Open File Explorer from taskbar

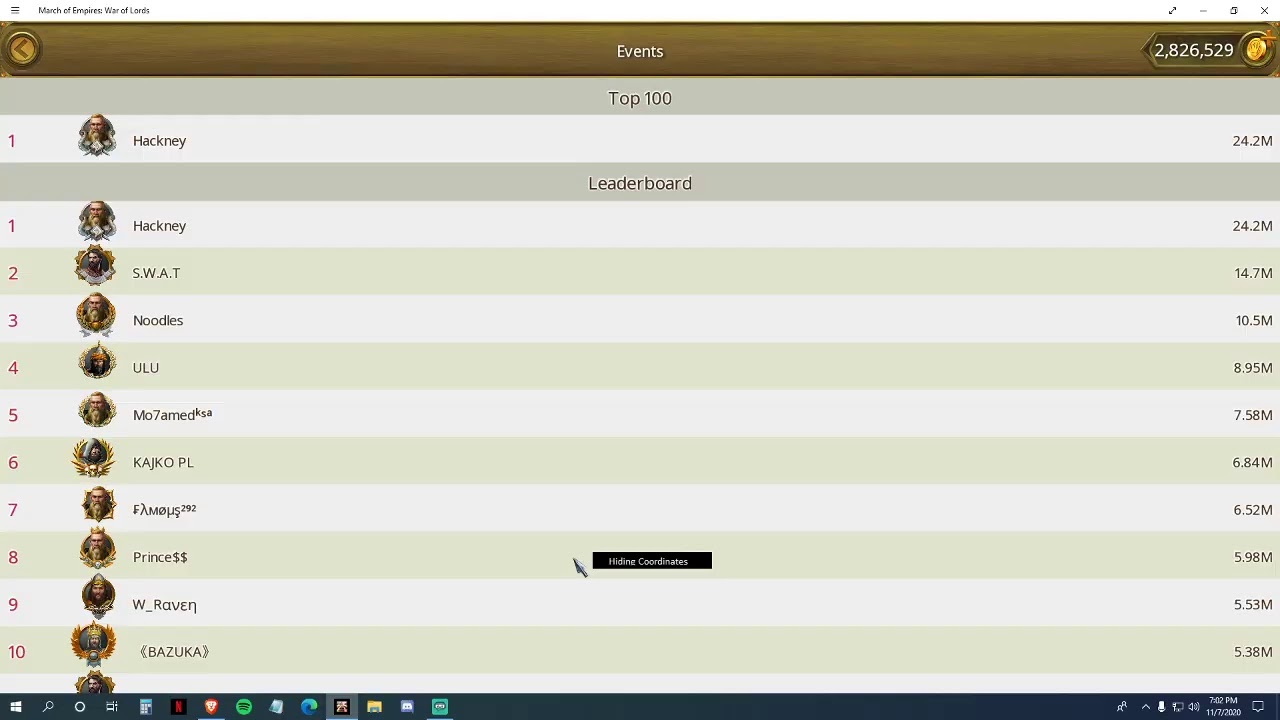pos(374,707)
